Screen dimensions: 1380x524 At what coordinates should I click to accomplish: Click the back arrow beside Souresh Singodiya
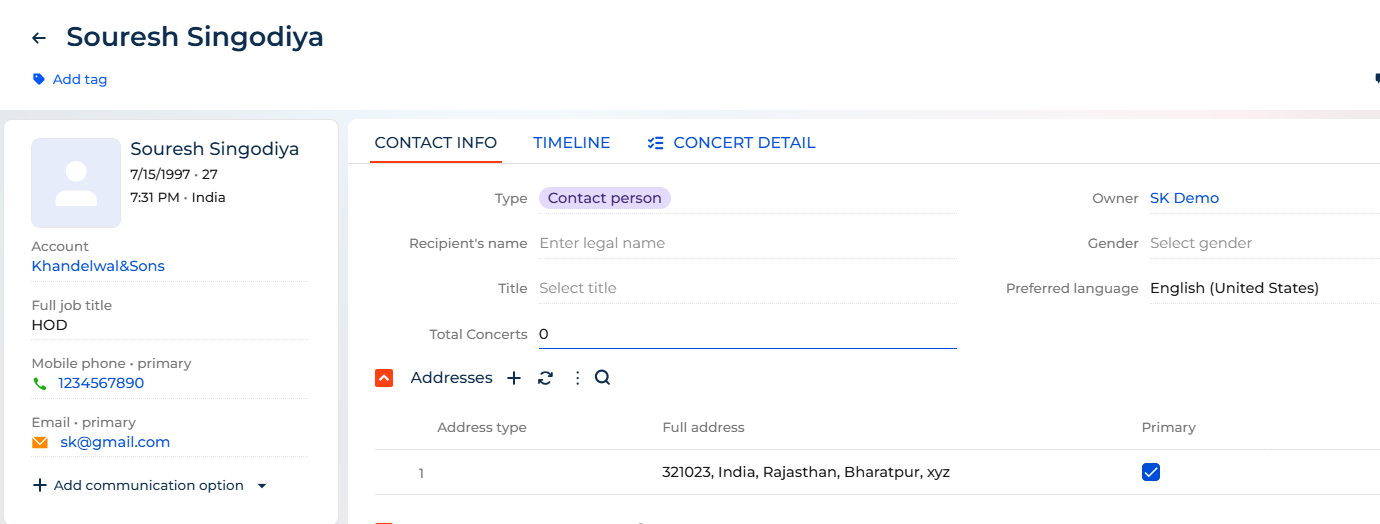39,38
